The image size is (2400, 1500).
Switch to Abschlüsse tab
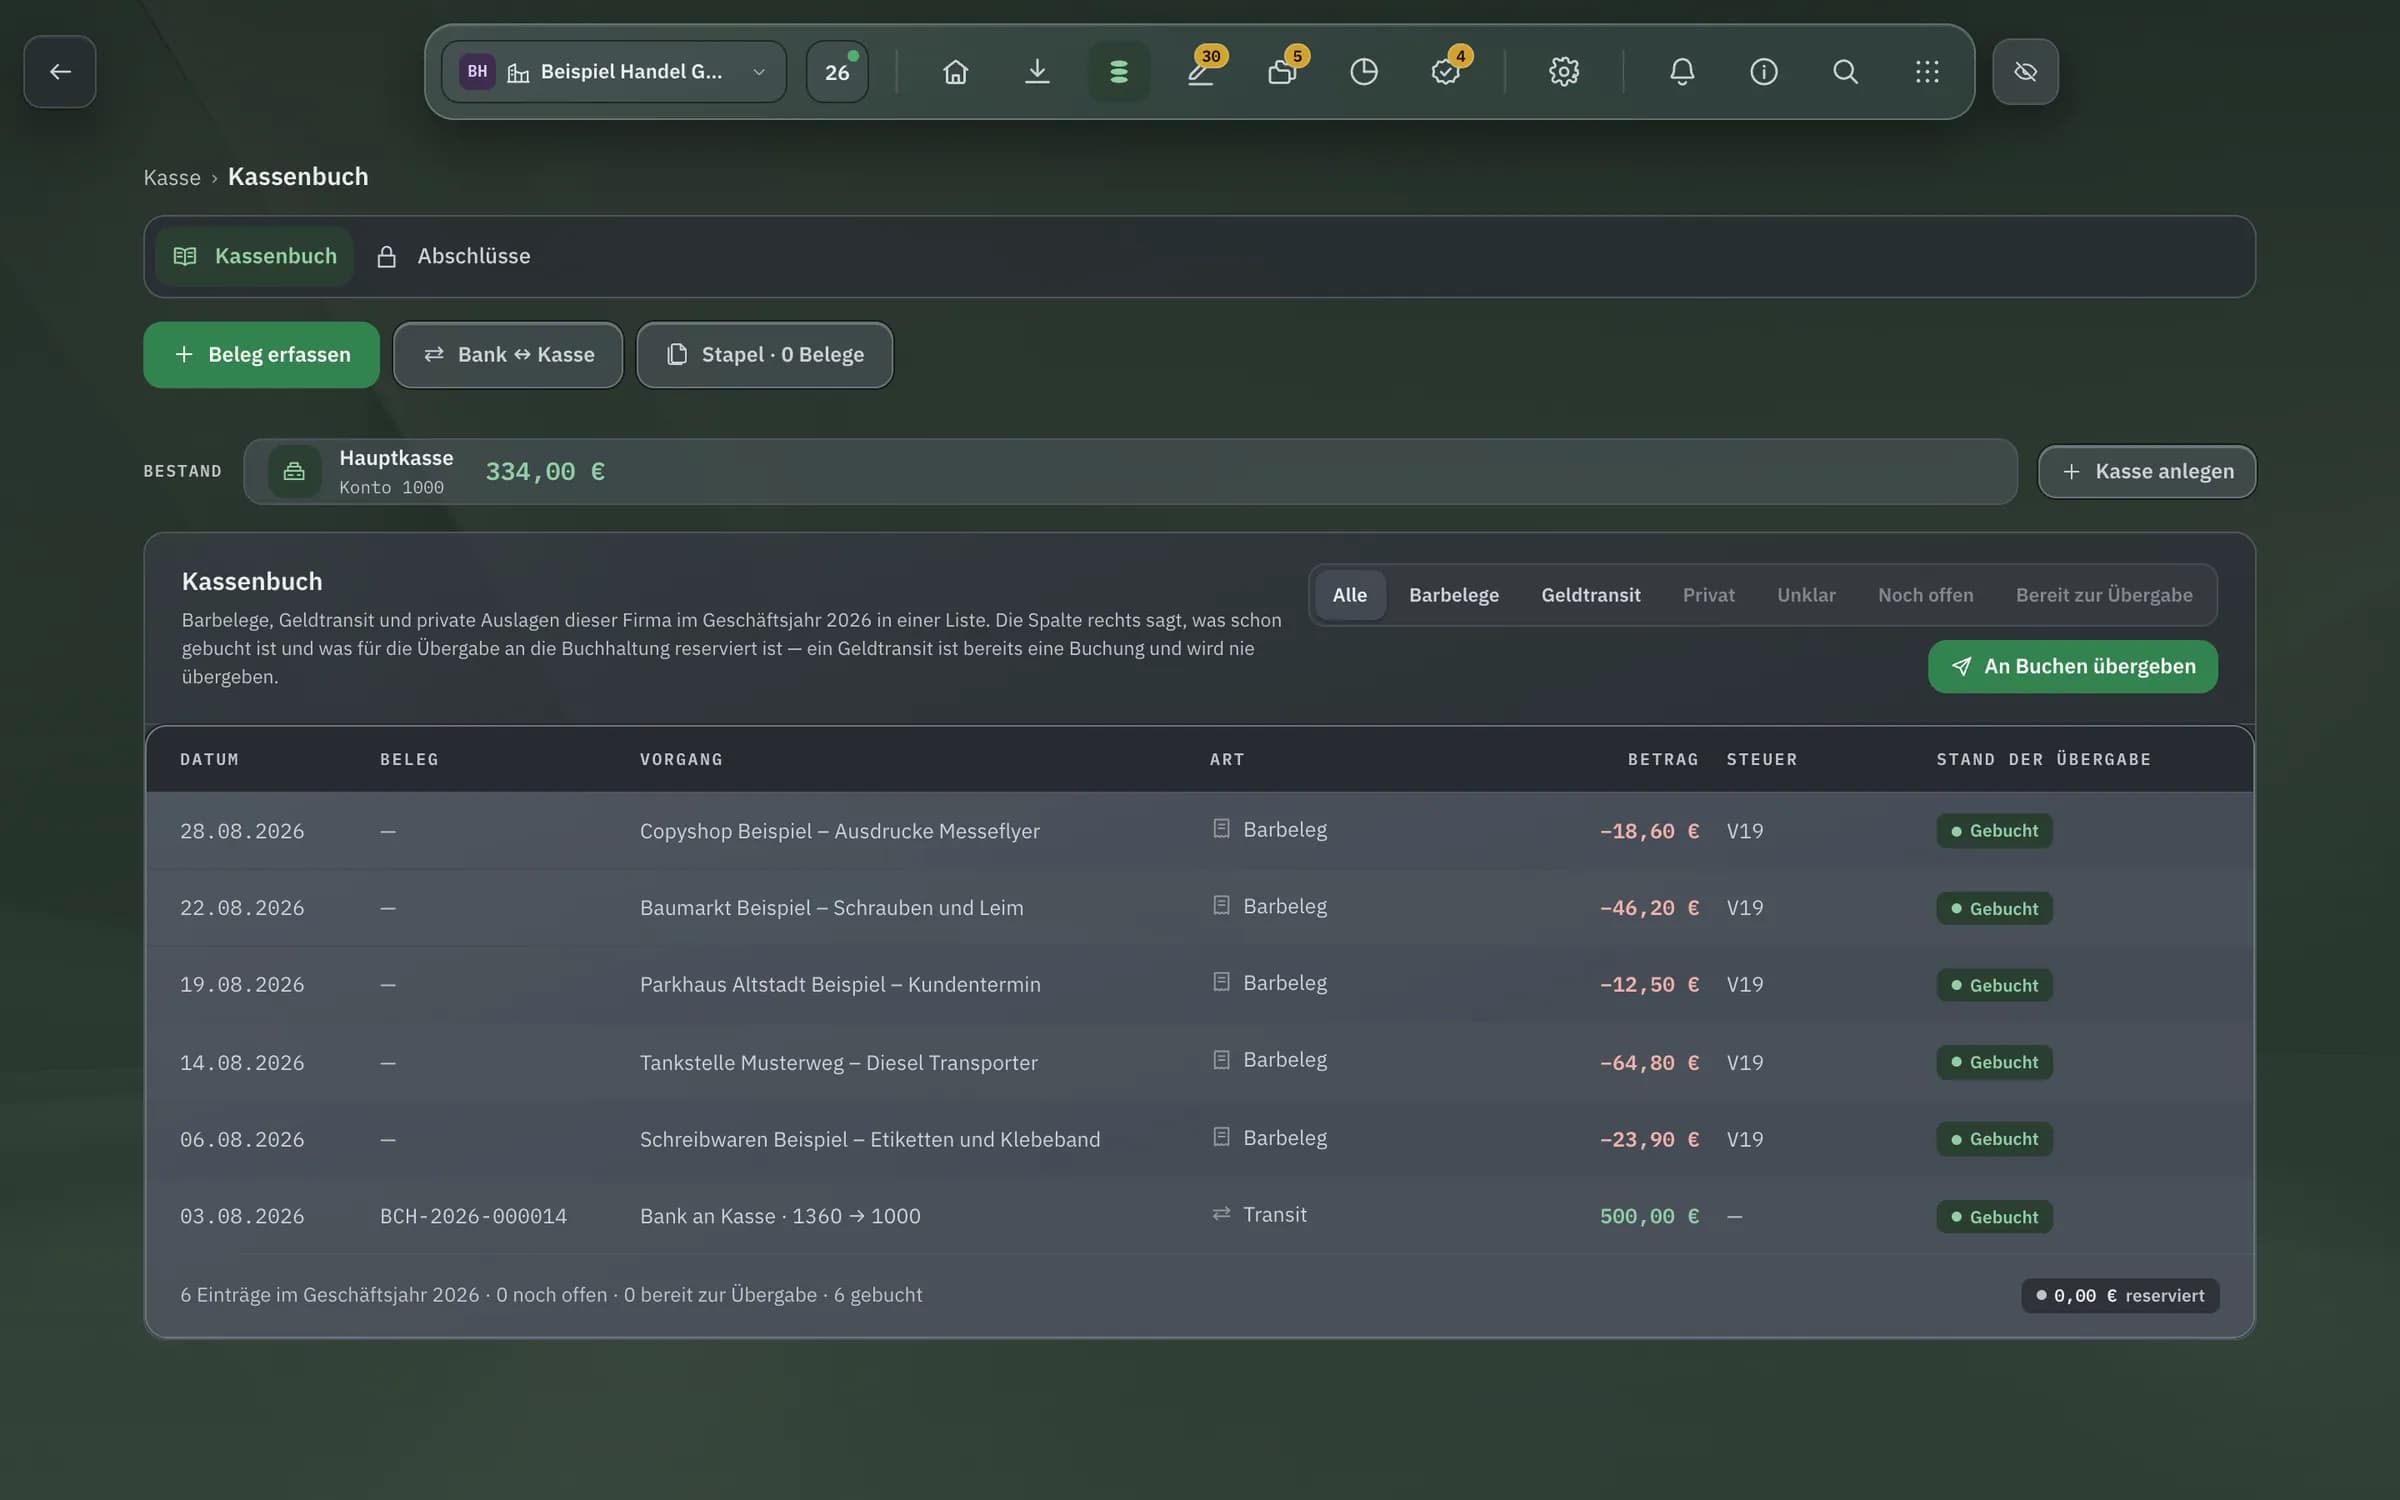click(x=453, y=256)
